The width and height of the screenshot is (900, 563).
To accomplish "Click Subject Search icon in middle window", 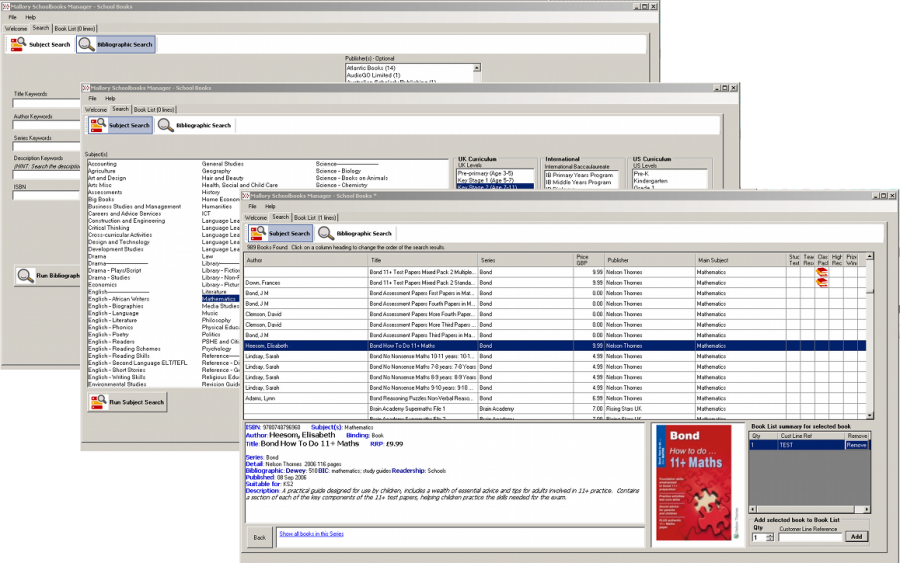I will 98,125.
